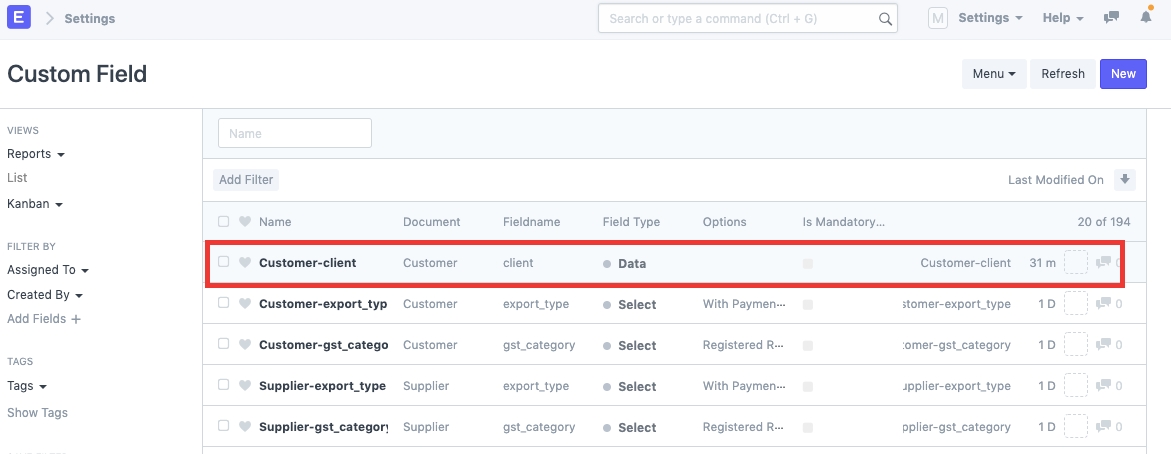The image size is (1171, 454).
Task: Toggle sort direction arrow next to Last Modified On
Action: click(1125, 180)
